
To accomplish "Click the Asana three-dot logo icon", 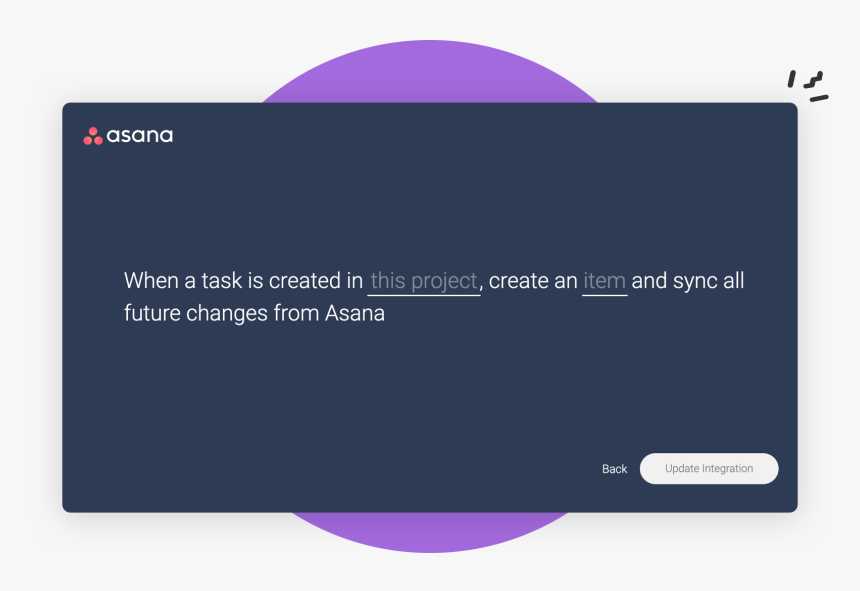I will [93, 136].
